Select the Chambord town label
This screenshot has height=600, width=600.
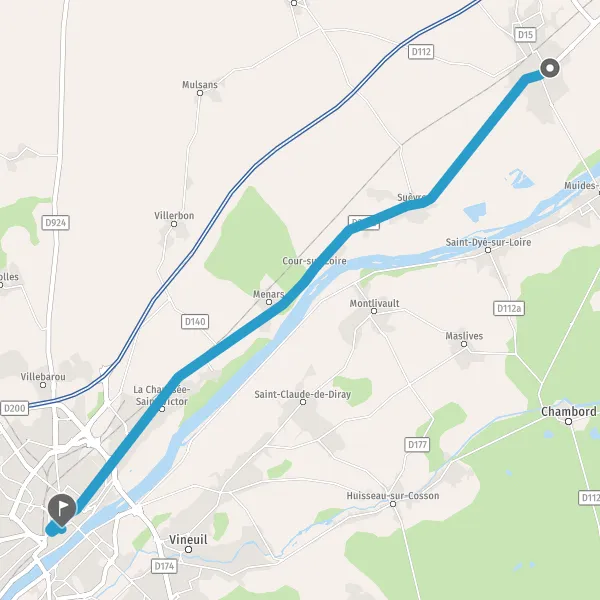click(569, 412)
